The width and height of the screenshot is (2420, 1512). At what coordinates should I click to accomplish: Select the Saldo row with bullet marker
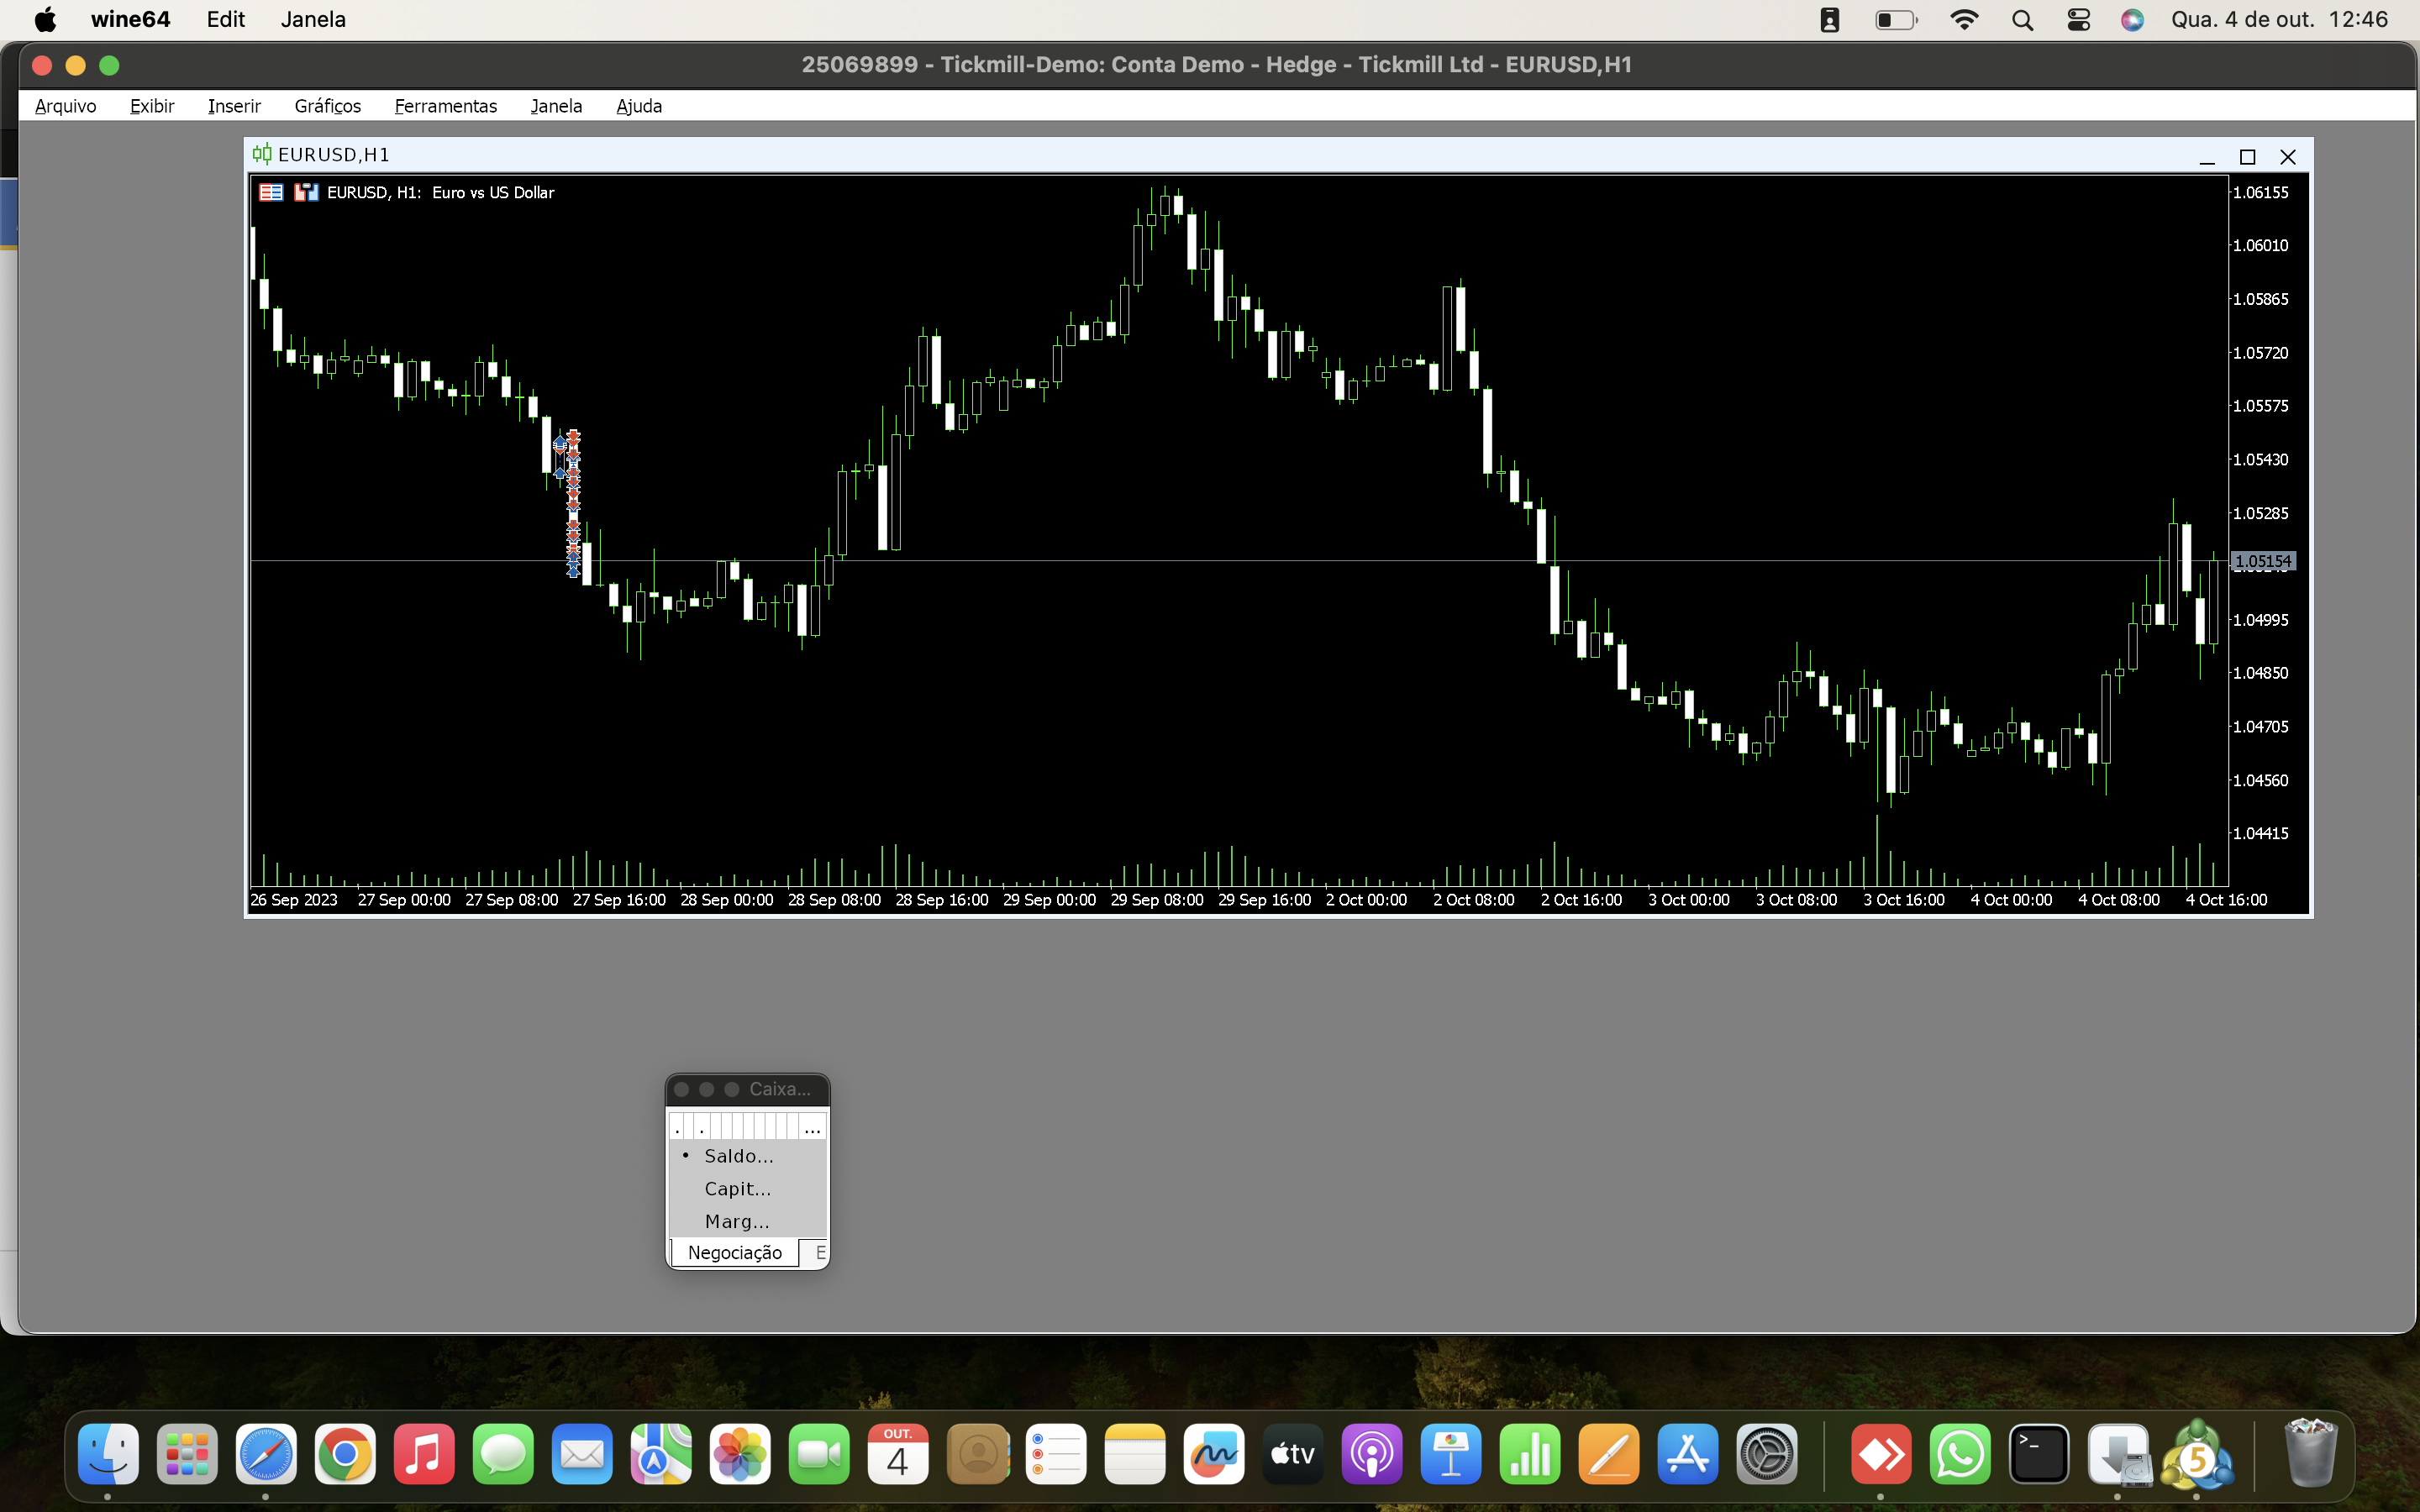tap(738, 1156)
